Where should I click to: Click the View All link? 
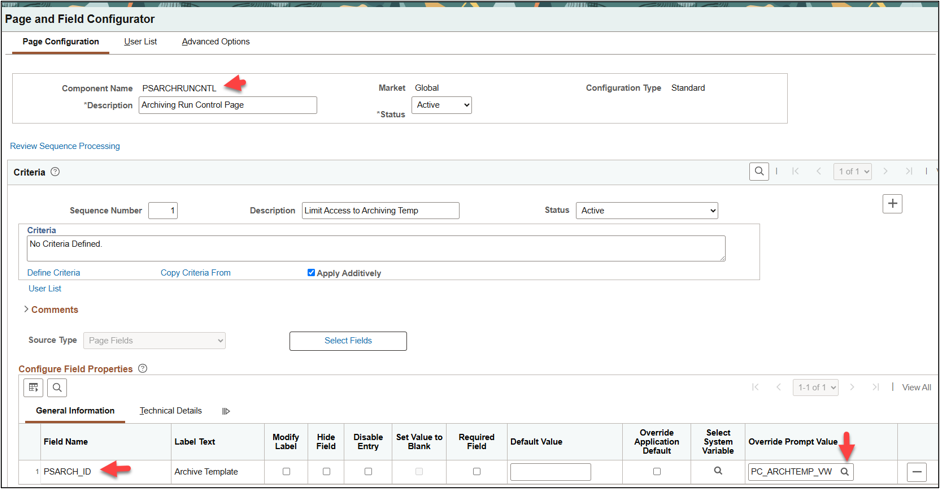[x=917, y=388]
